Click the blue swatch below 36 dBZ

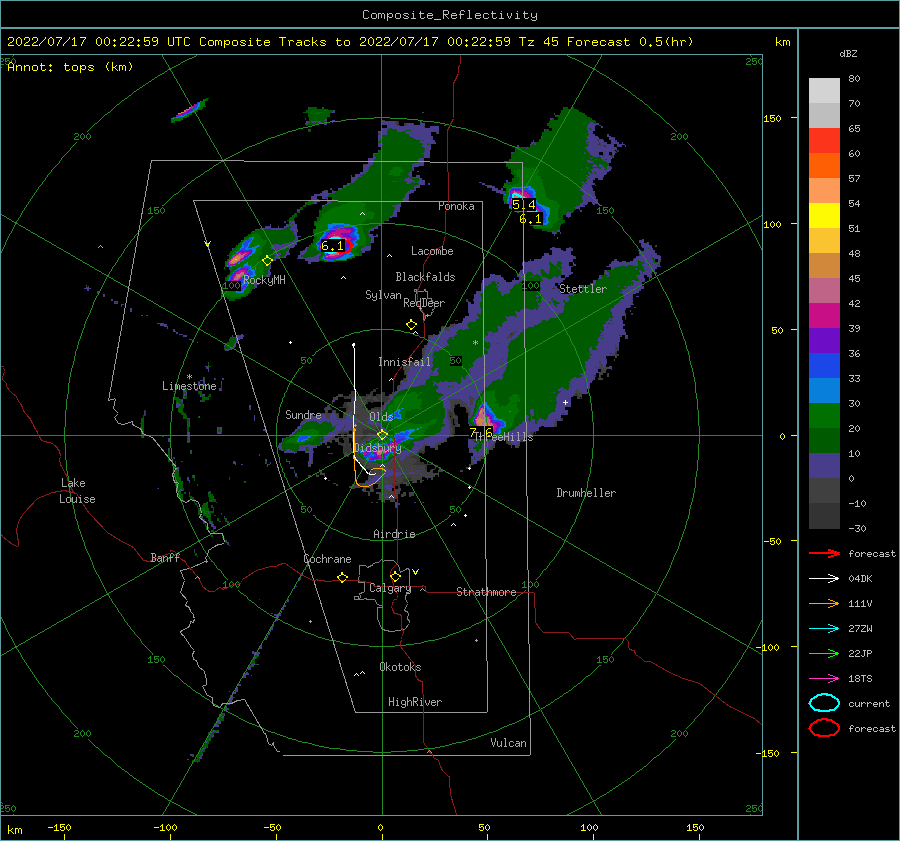pos(824,366)
